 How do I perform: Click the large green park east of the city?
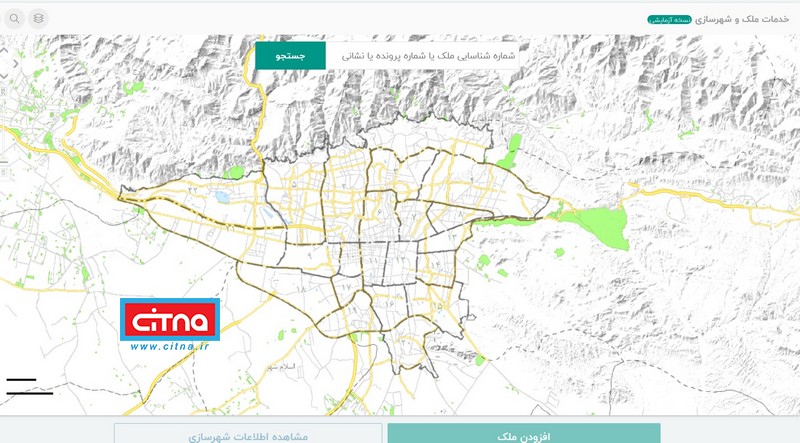click(x=602, y=223)
